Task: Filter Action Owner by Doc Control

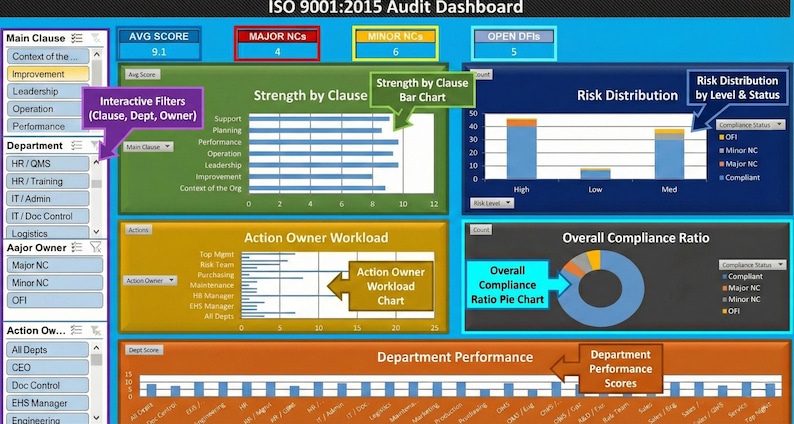Action: coord(48,385)
